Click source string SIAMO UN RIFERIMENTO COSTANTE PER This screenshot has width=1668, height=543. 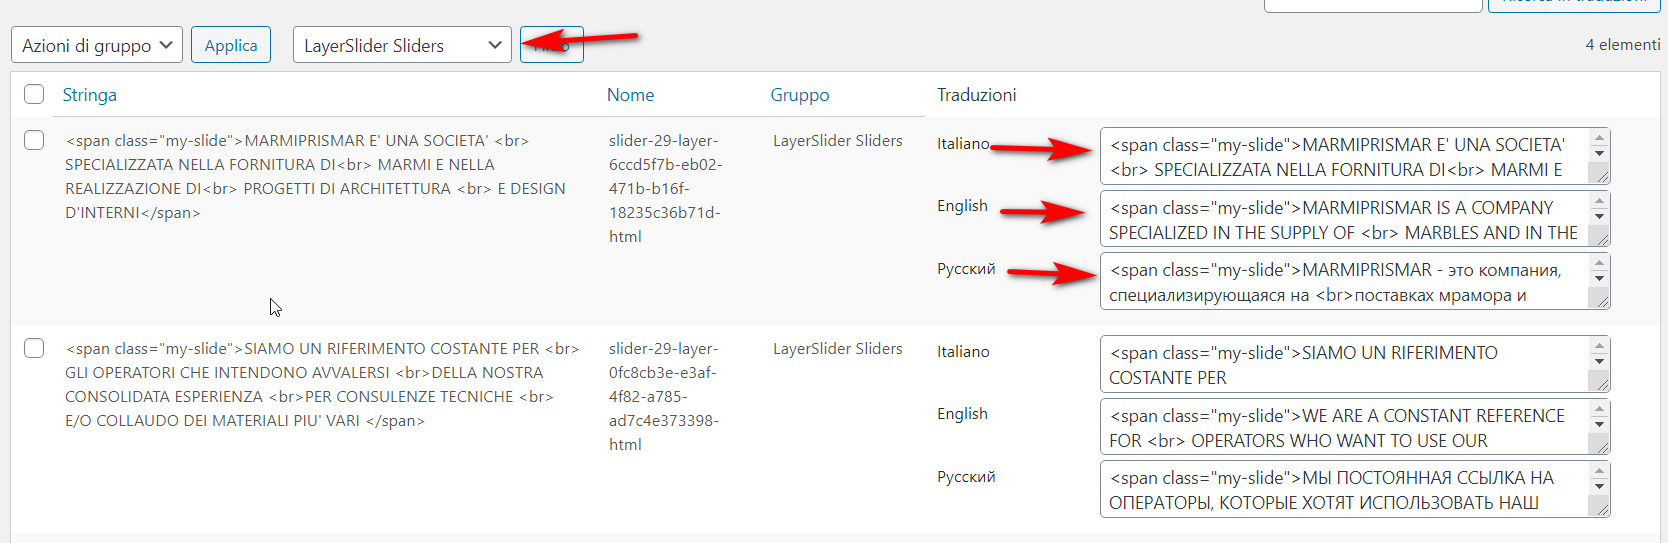pyautogui.click(x=322, y=385)
